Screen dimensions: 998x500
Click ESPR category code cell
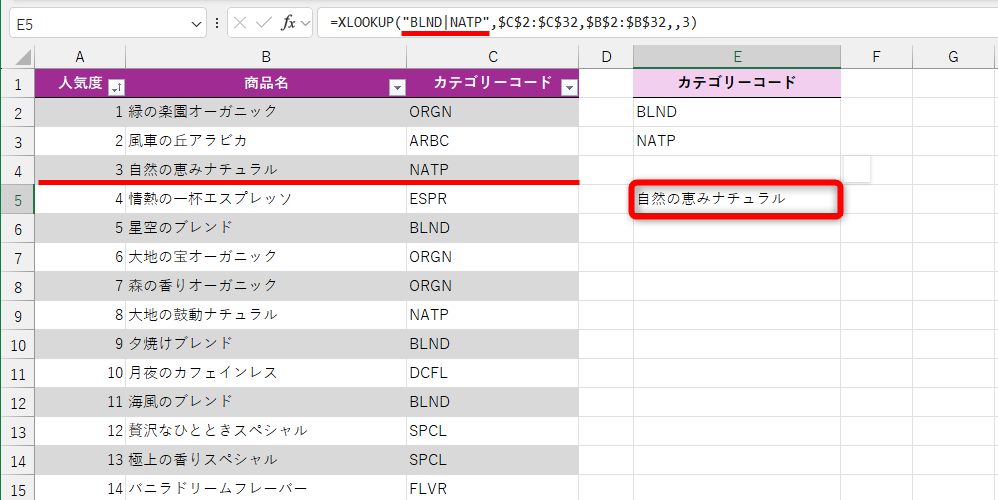pyautogui.click(x=493, y=199)
